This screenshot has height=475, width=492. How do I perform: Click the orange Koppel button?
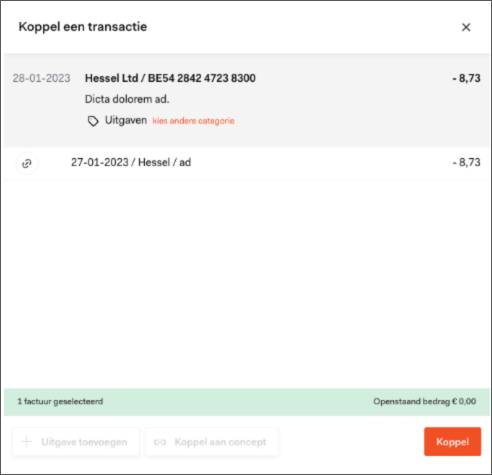(452, 441)
